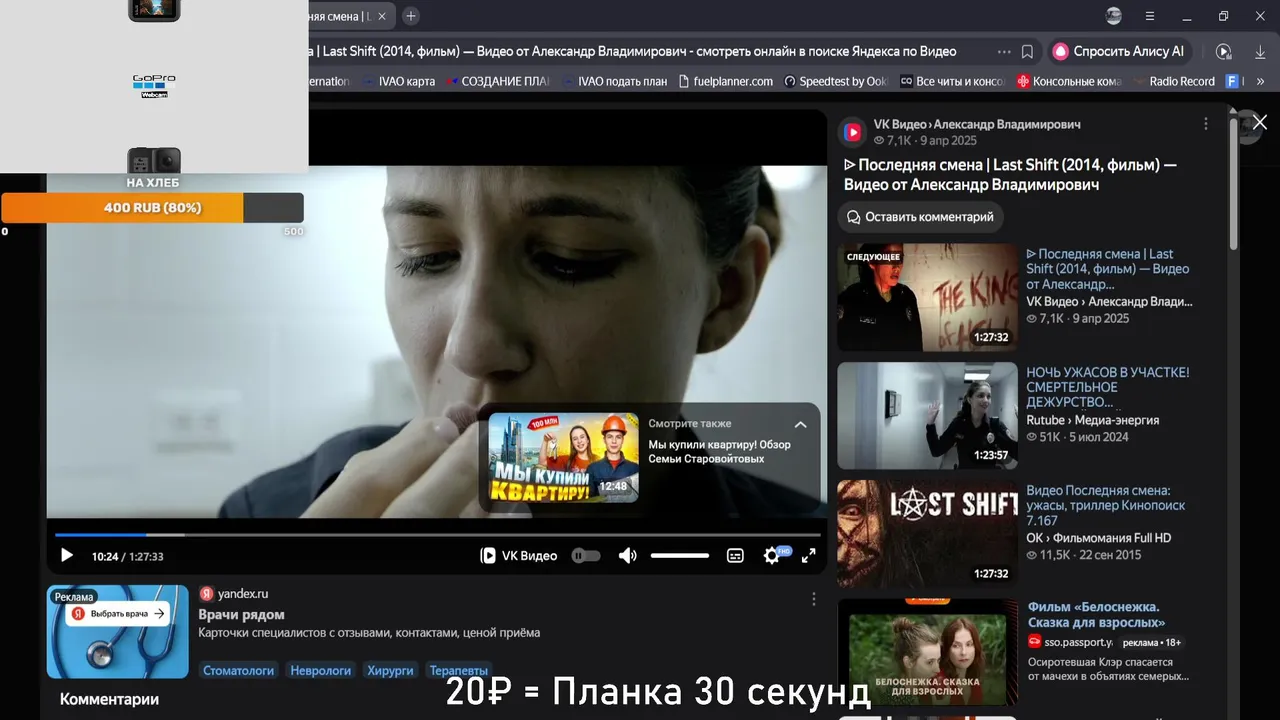Open the yandex.ru ad options menu
This screenshot has width=1280, height=720.
pos(814,599)
